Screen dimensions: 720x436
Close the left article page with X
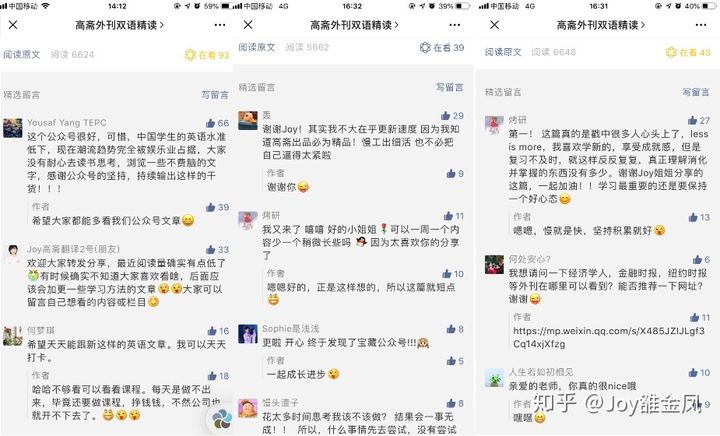13,25
